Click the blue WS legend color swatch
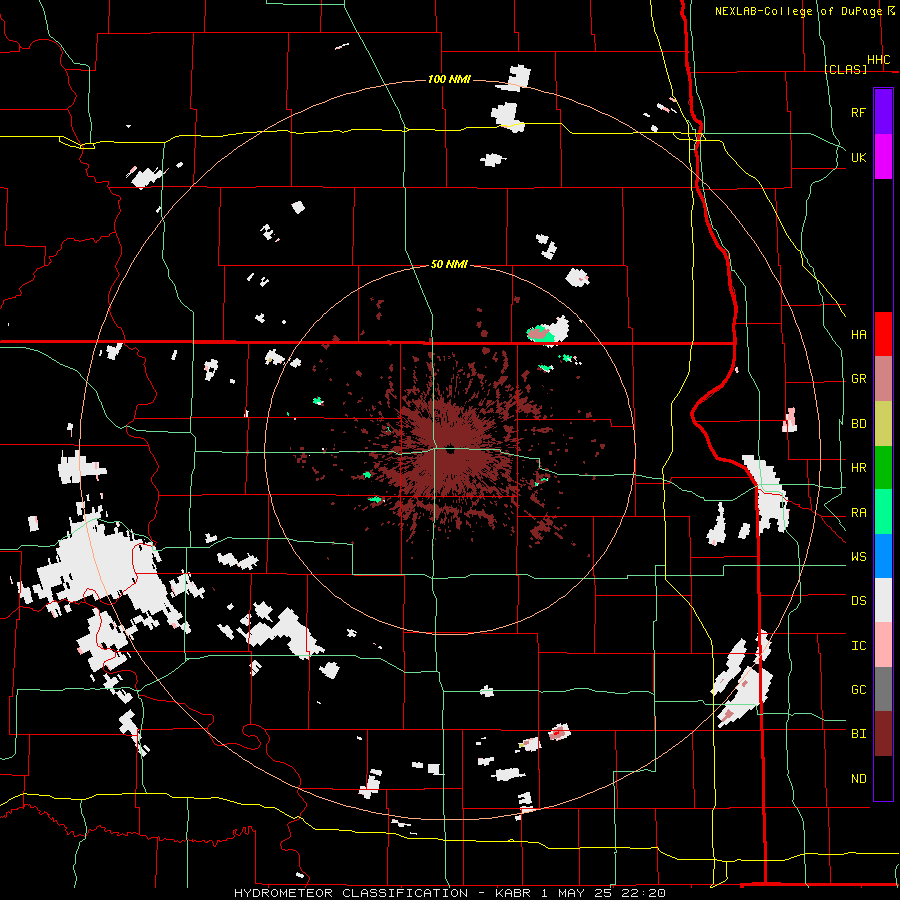 tap(883, 556)
